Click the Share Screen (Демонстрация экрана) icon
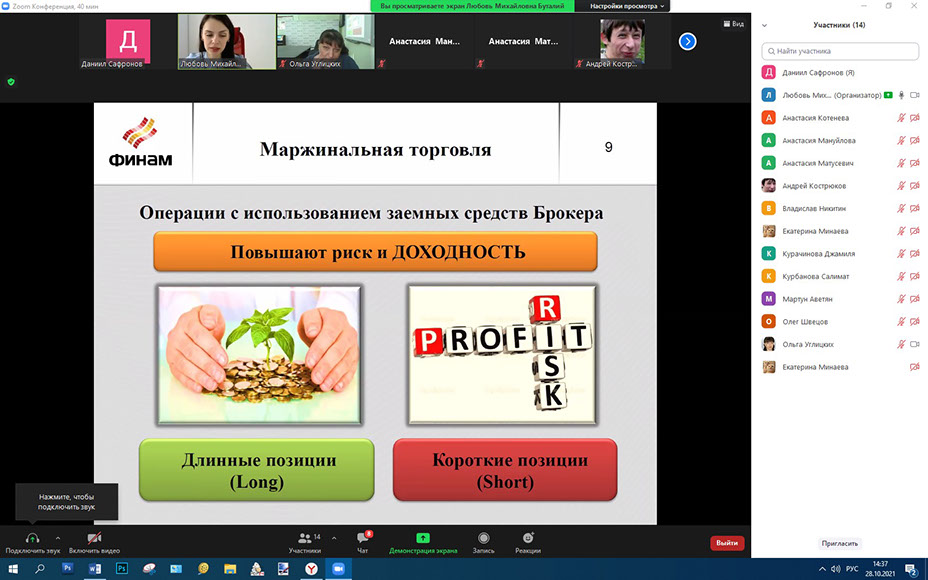The image size is (928, 580). (423, 539)
